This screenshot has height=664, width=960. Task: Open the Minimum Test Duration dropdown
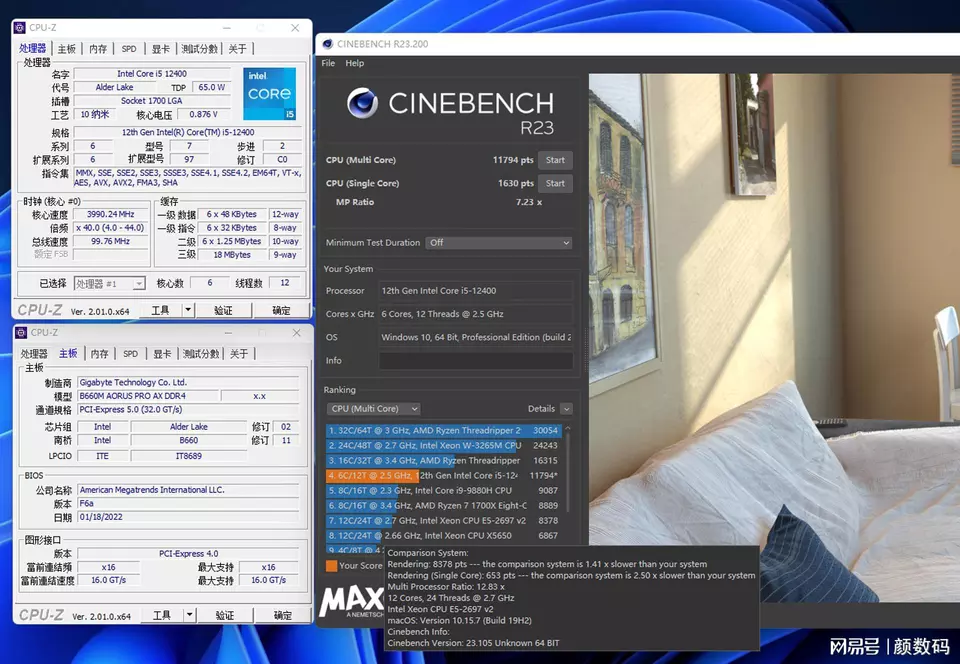[499, 242]
